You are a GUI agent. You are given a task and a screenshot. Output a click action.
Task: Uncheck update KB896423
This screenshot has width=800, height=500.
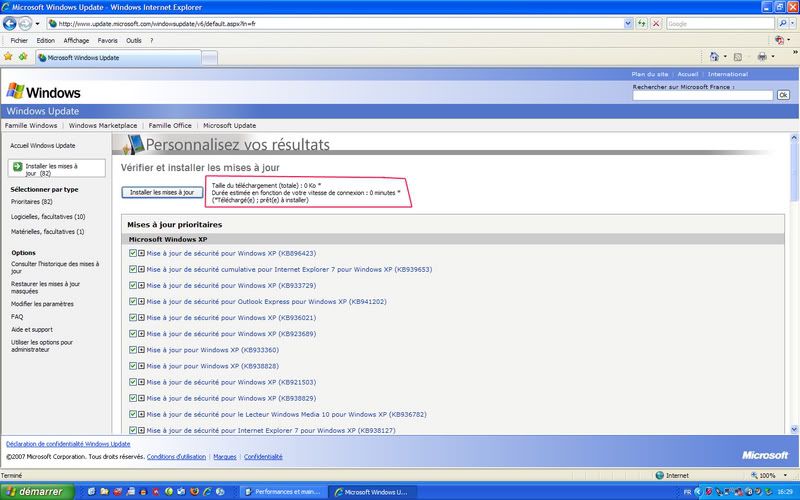pos(133,253)
